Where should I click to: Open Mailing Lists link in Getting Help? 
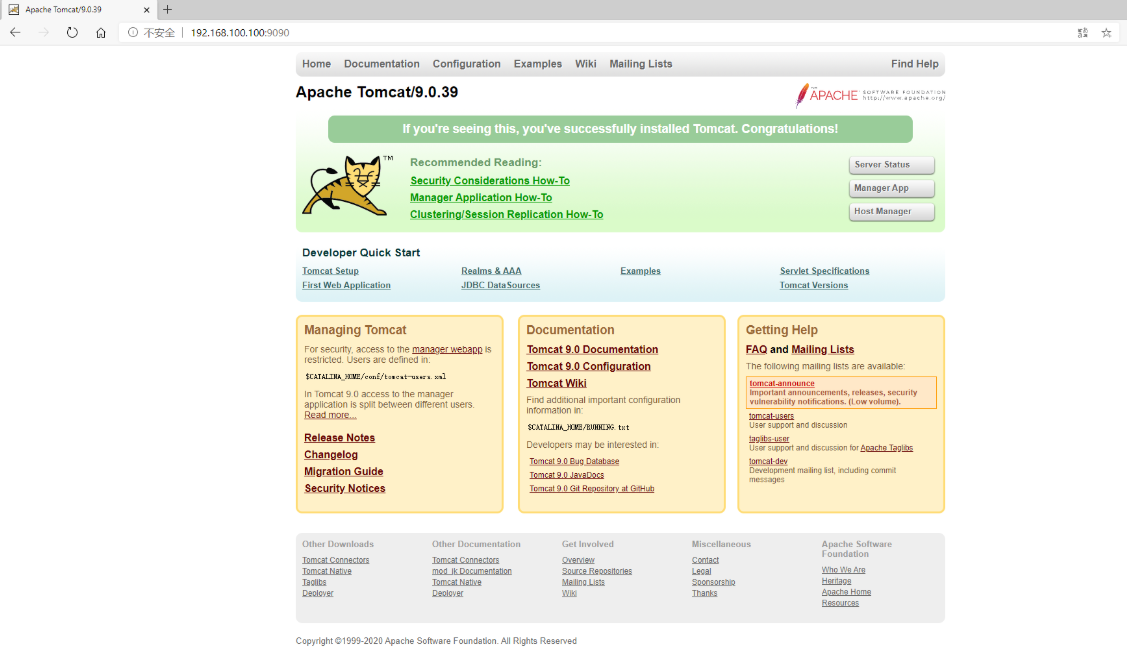[x=822, y=349]
